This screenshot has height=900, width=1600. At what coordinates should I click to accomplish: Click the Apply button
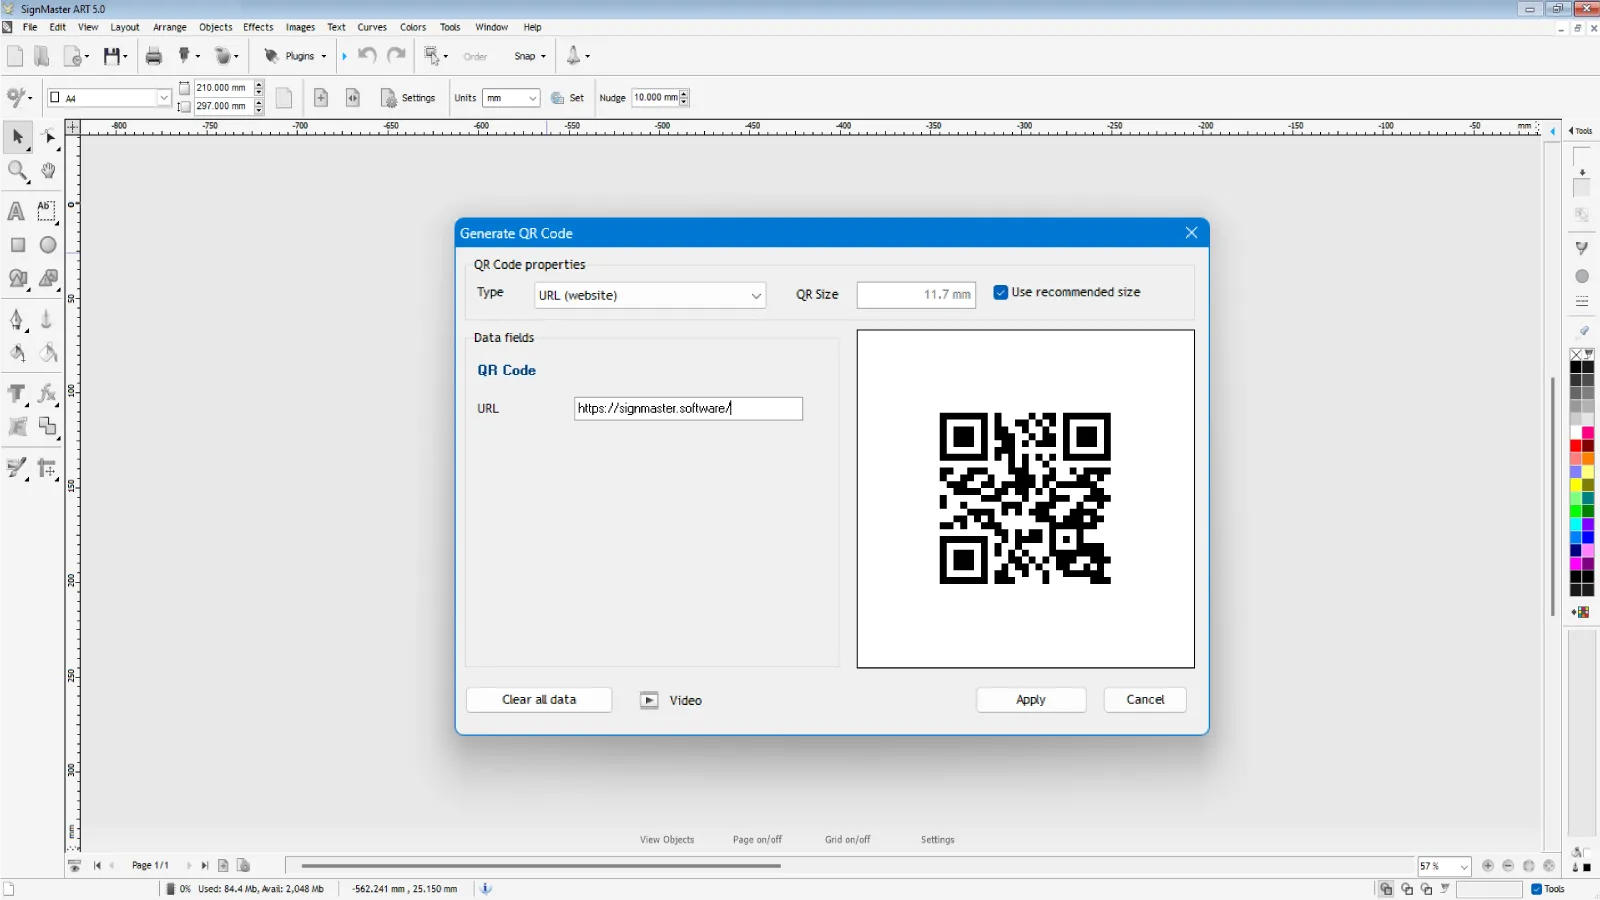(1031, 700)
